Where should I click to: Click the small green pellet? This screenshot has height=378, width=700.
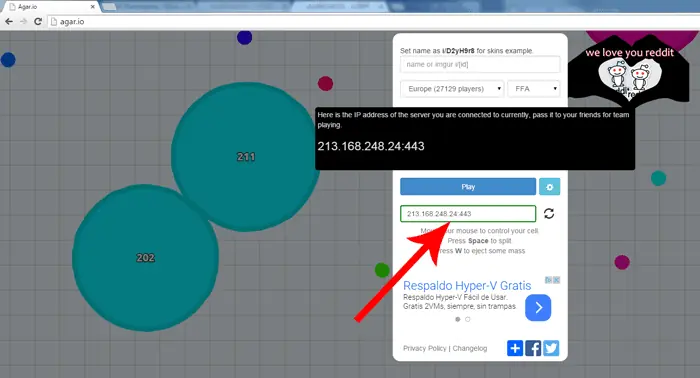(382, 270)
